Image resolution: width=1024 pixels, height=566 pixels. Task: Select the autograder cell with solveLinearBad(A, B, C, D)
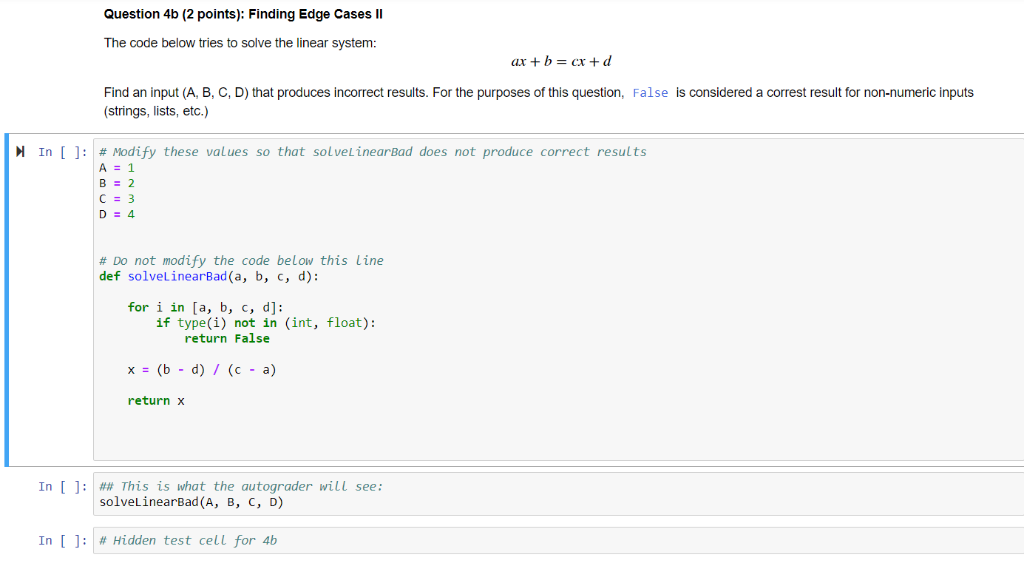[558, 494]
